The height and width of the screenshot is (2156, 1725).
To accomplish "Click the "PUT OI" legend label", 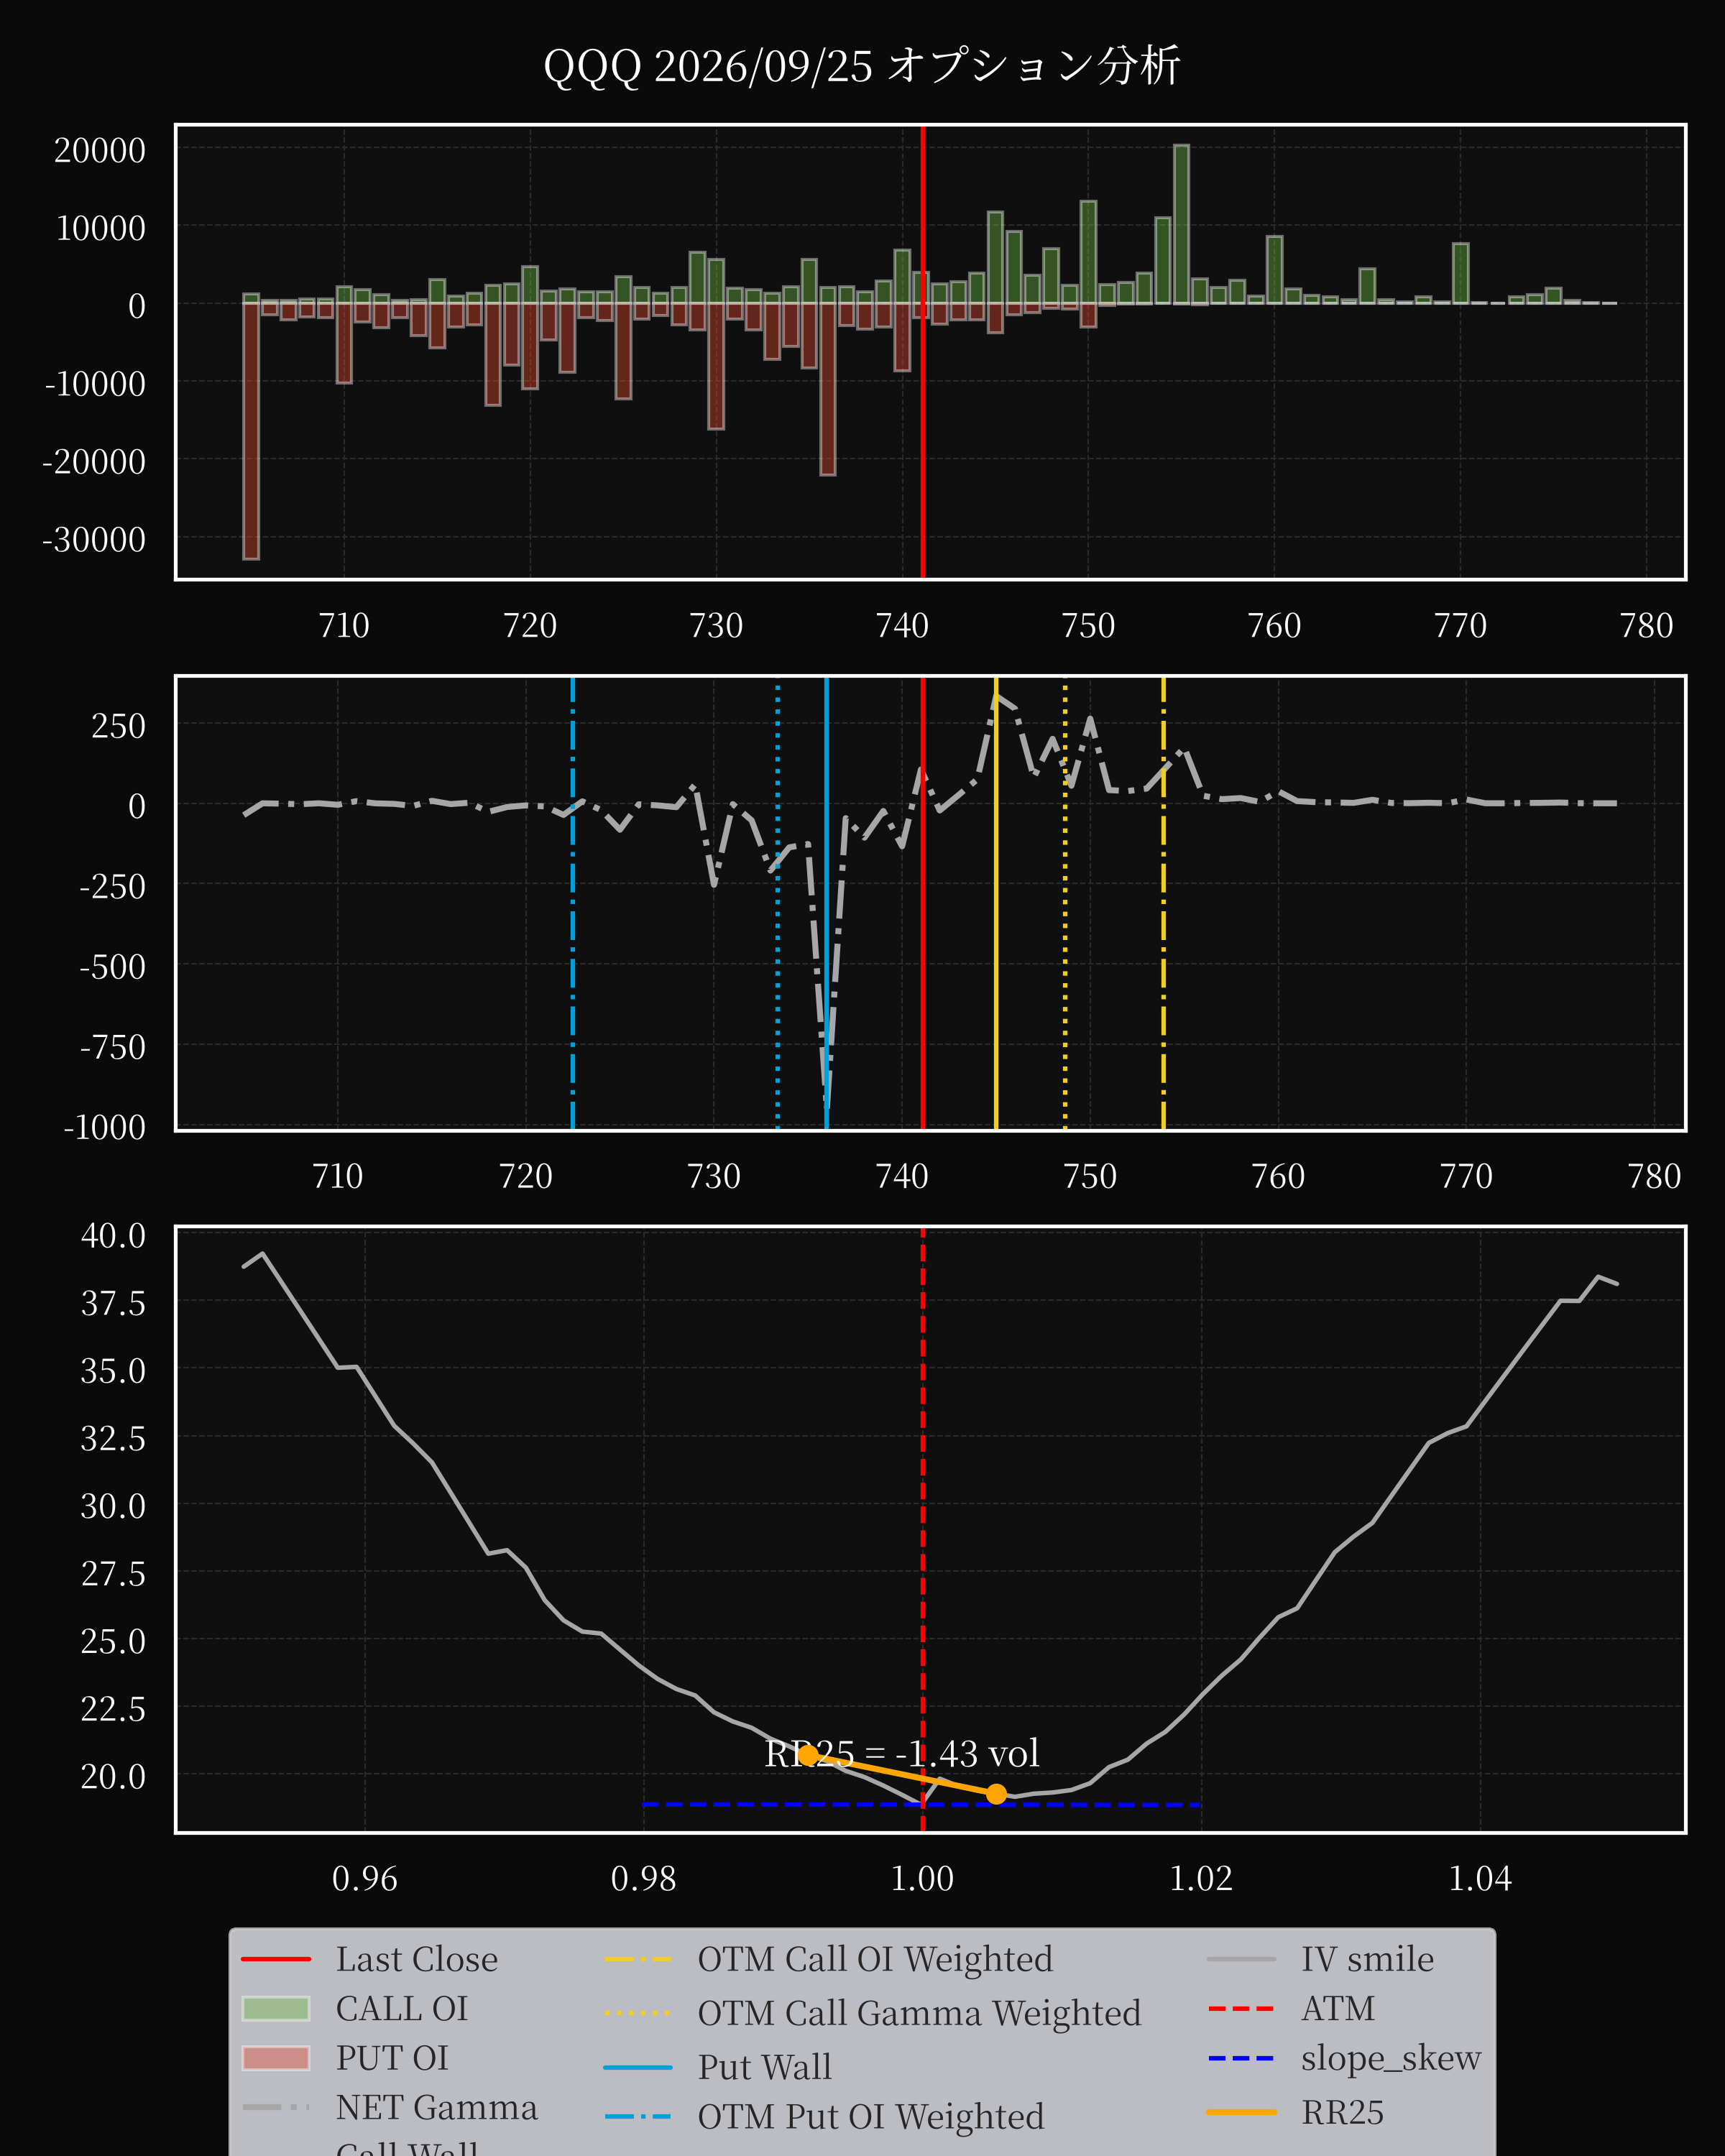I will (392, 2058).
